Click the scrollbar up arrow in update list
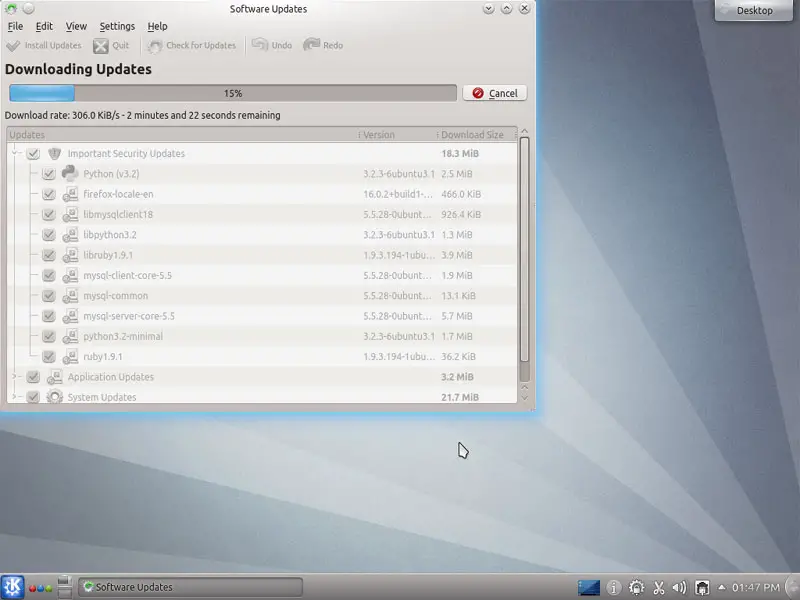800x600 pixels. [524, 131]
